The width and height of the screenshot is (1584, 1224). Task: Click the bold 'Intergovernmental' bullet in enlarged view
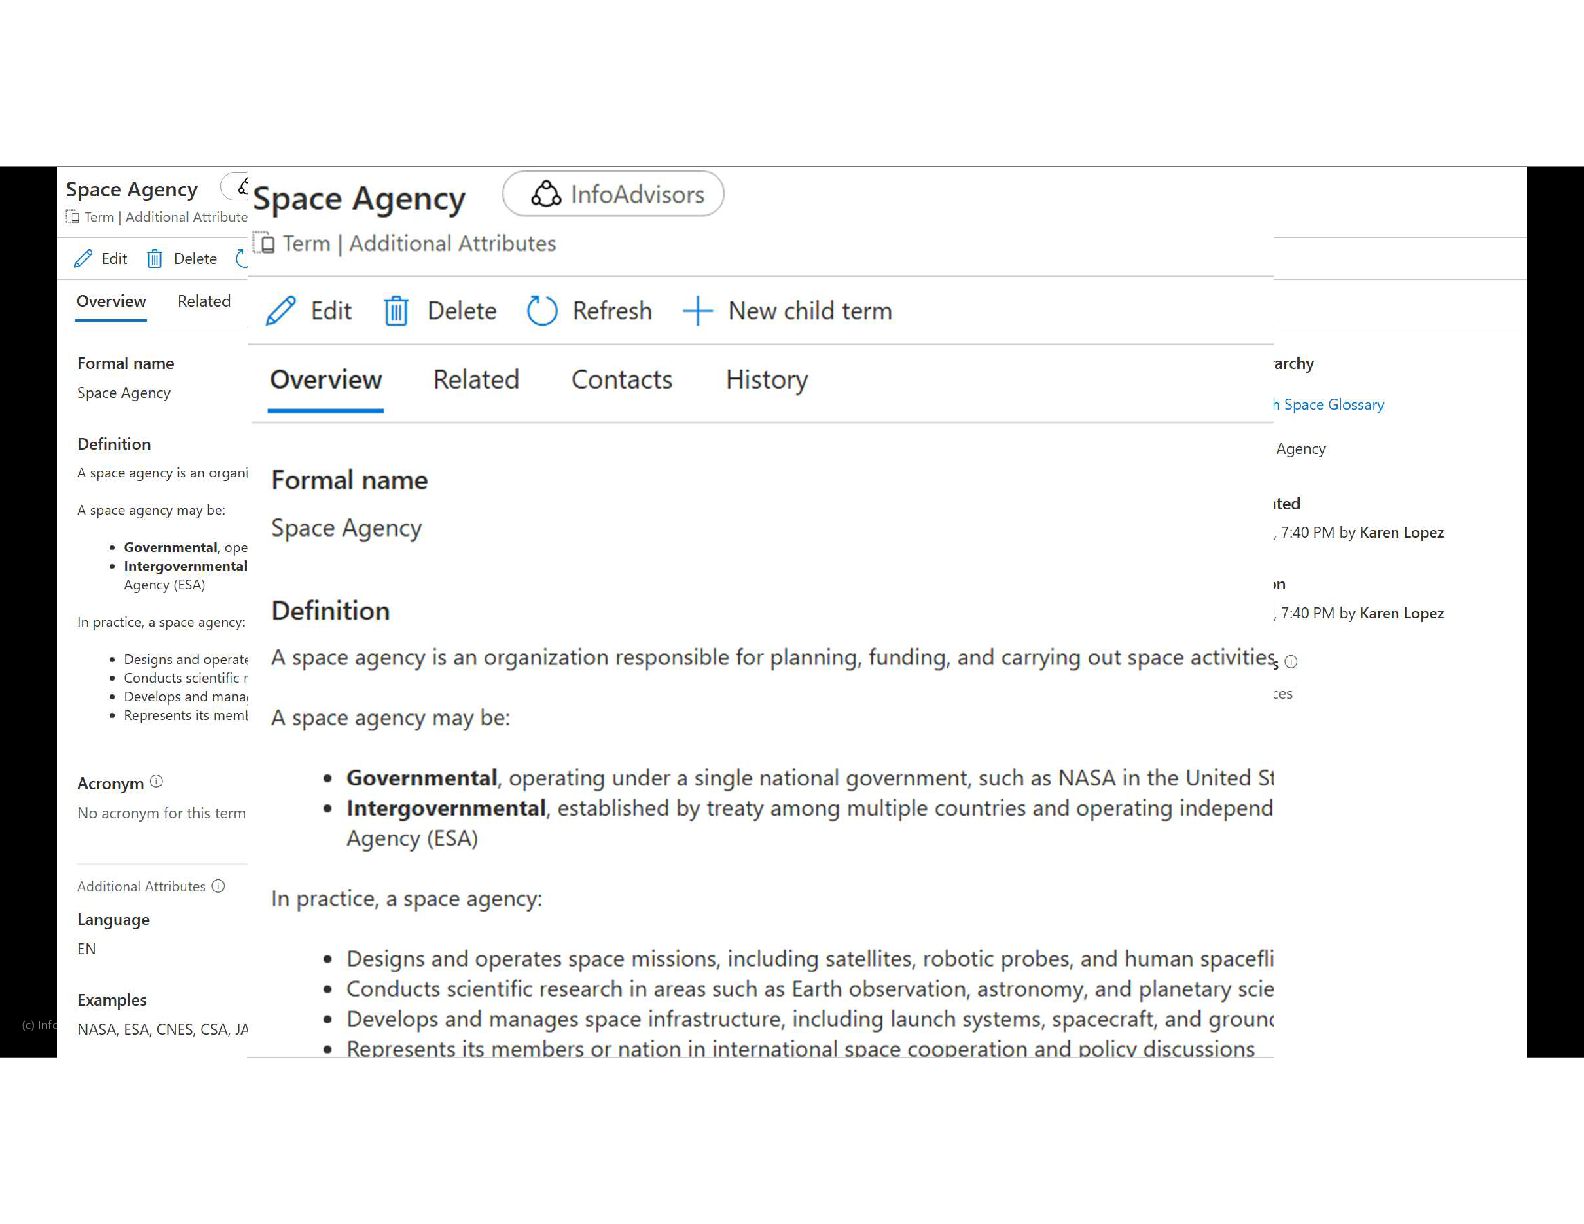(446, 808)
